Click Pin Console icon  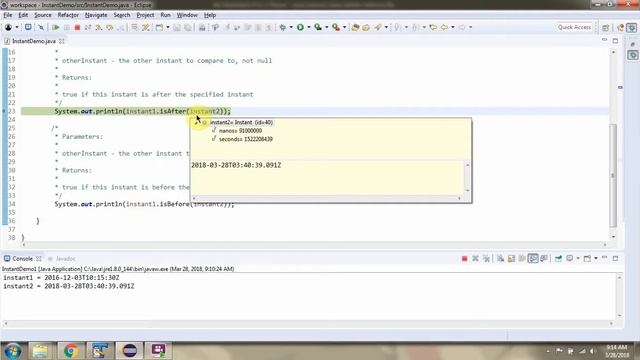(558, 258)
